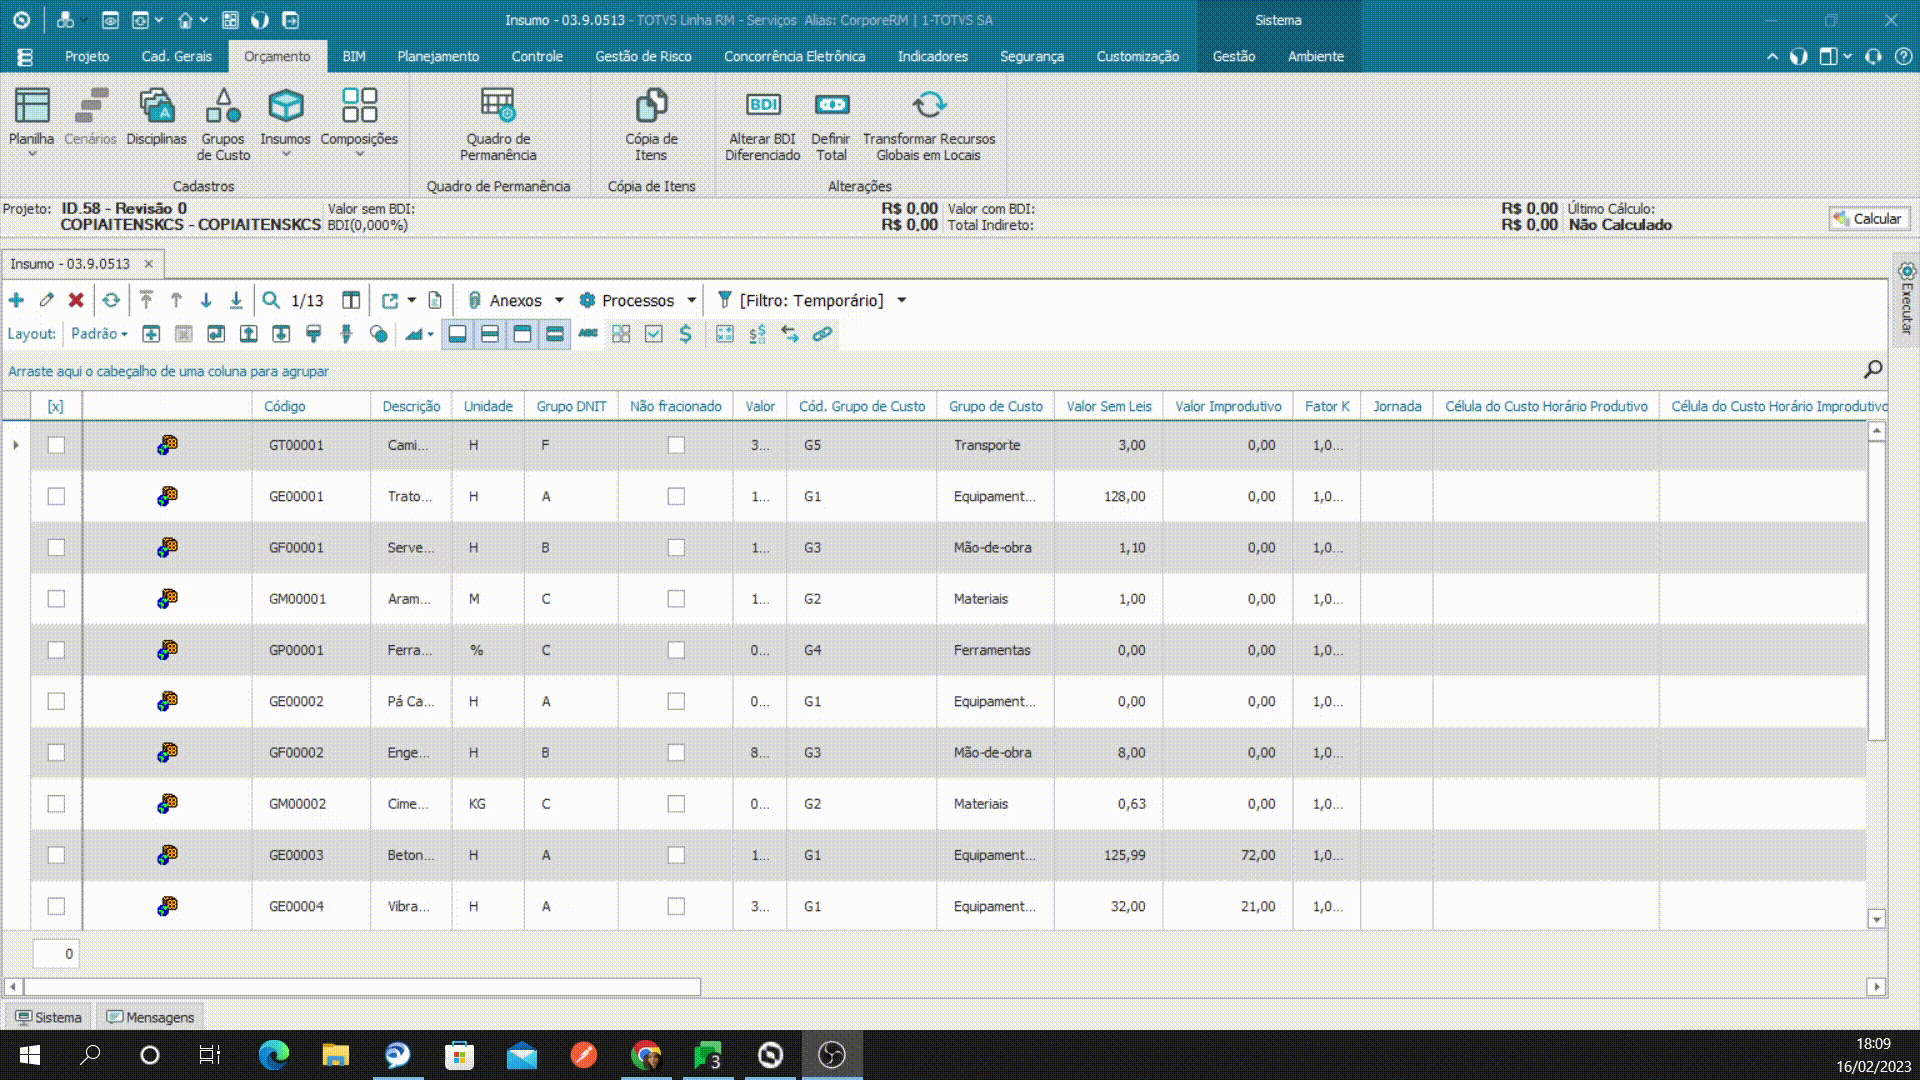This screenshot has height=1080, width=1920.
Task: Toggle Não fracionado for GE00002
Action: pos(676,701)
